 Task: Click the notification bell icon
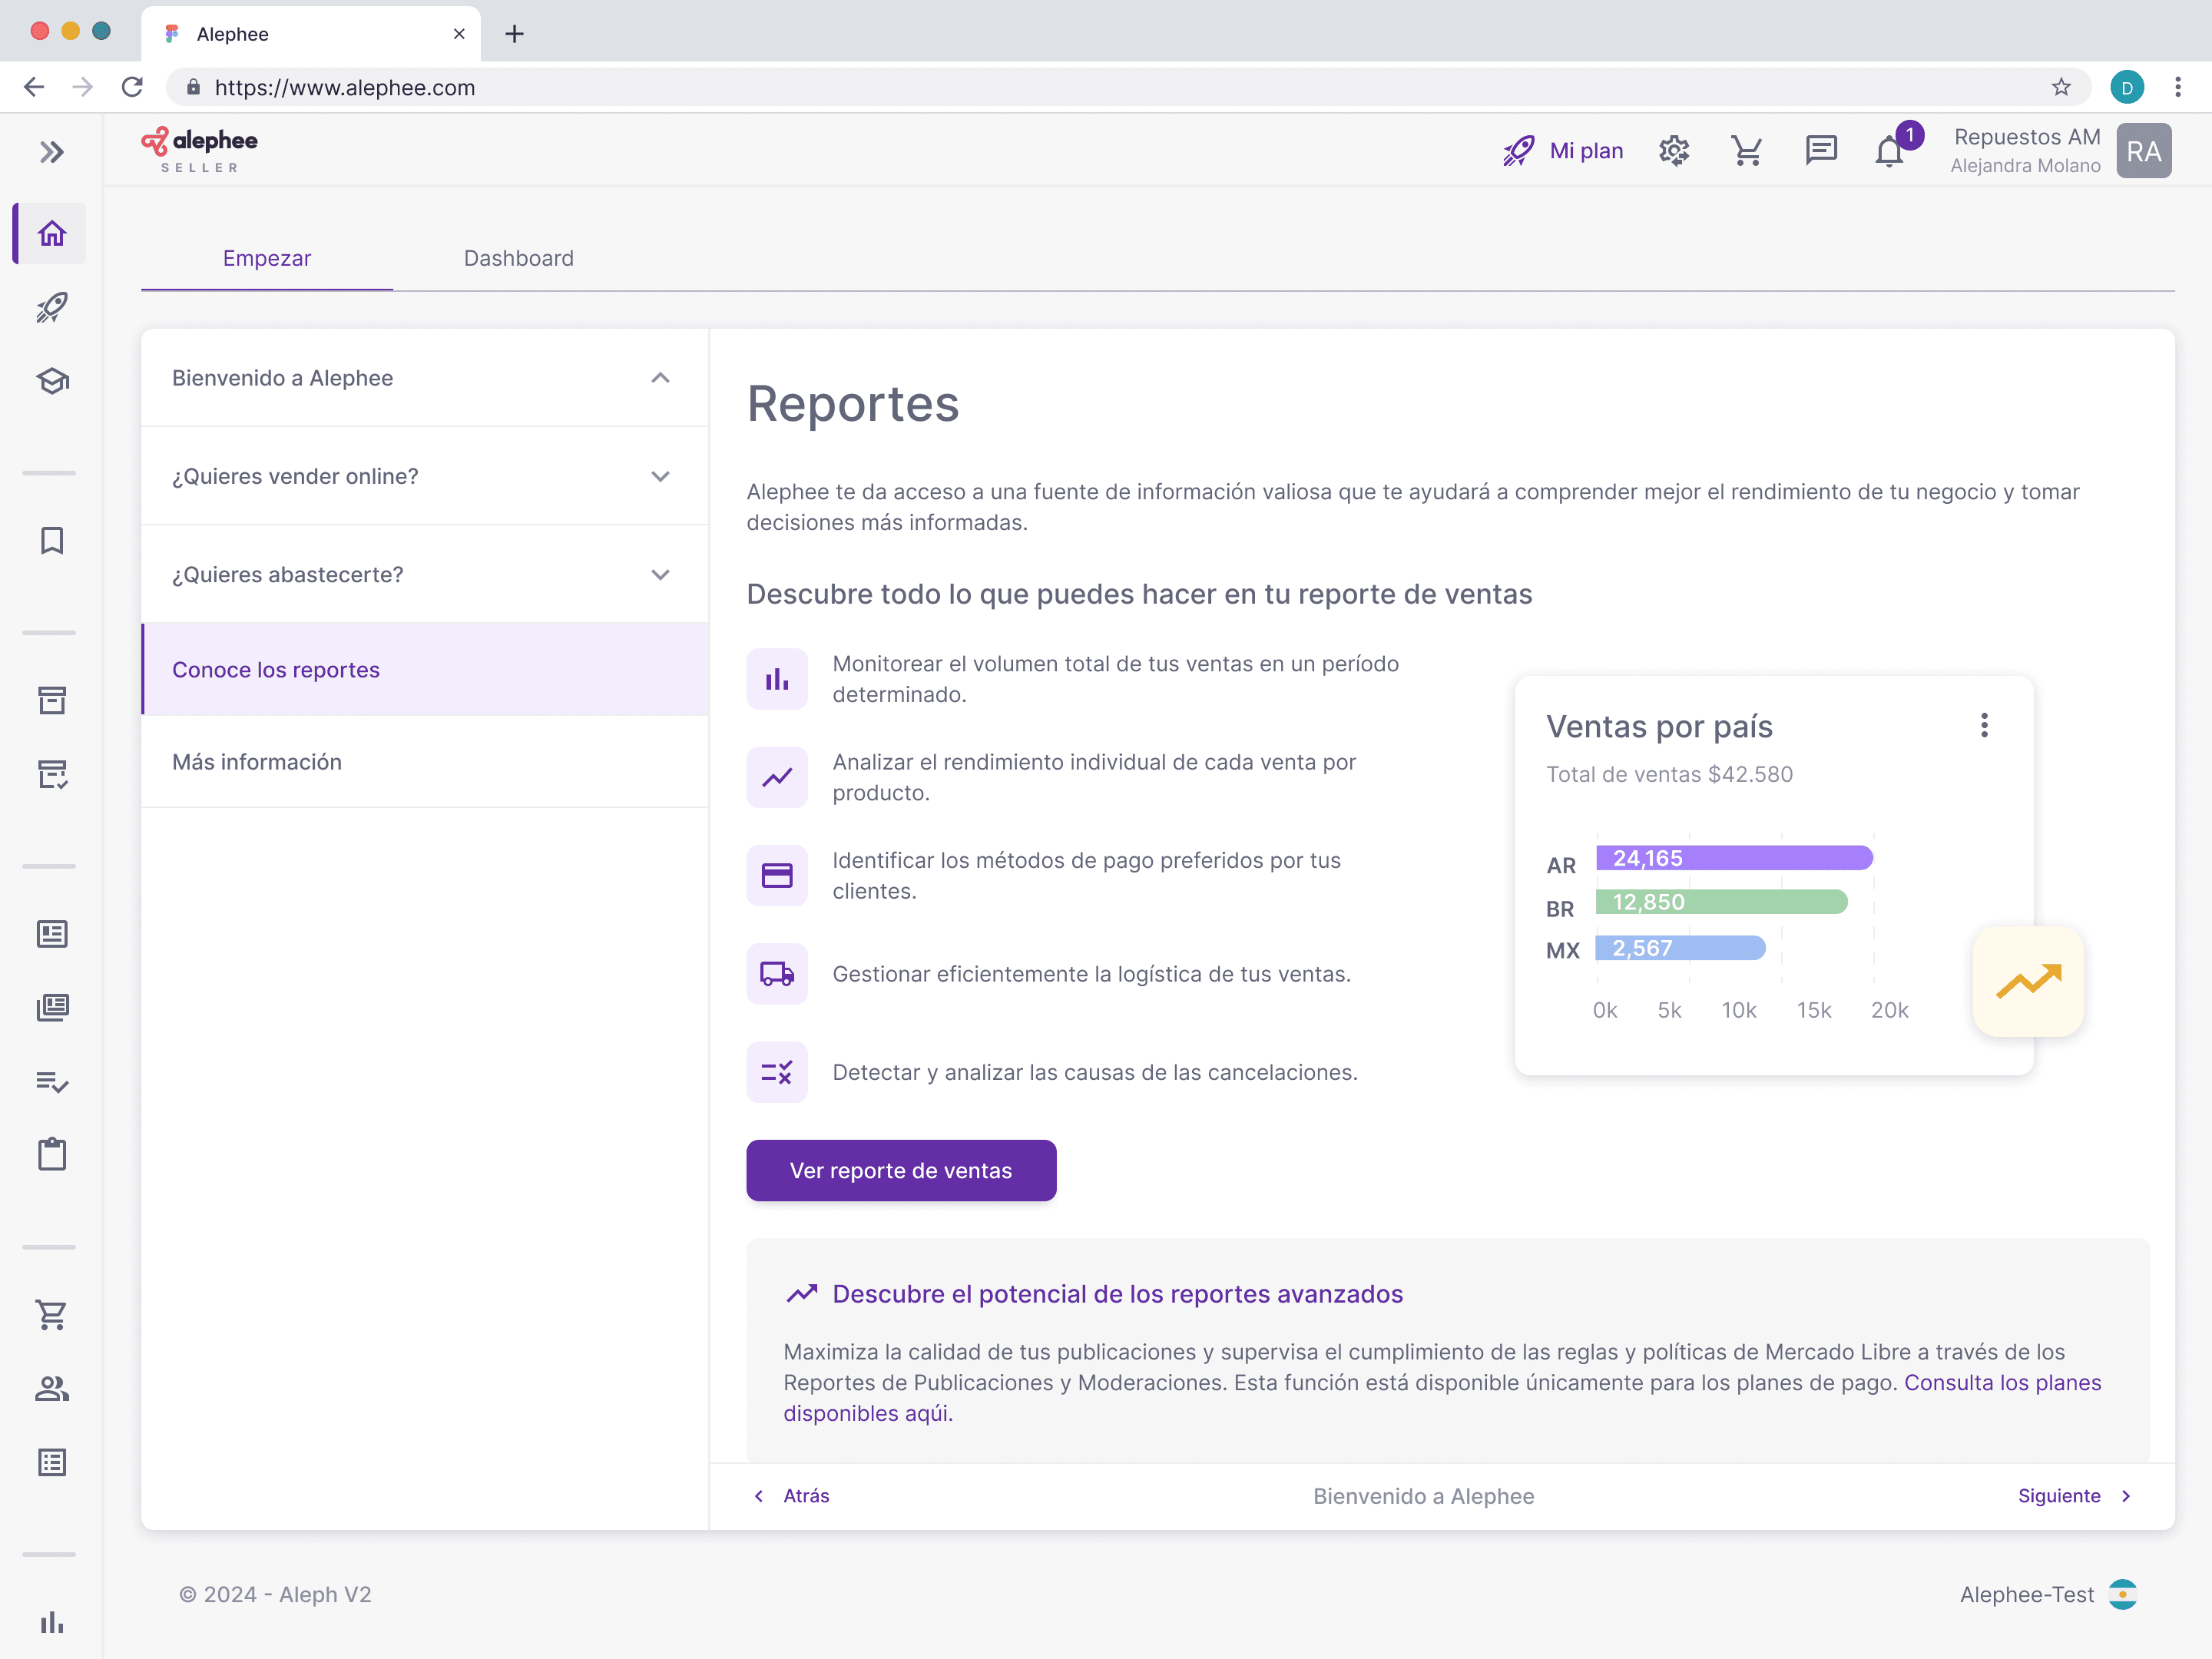tap(1888, 152)
